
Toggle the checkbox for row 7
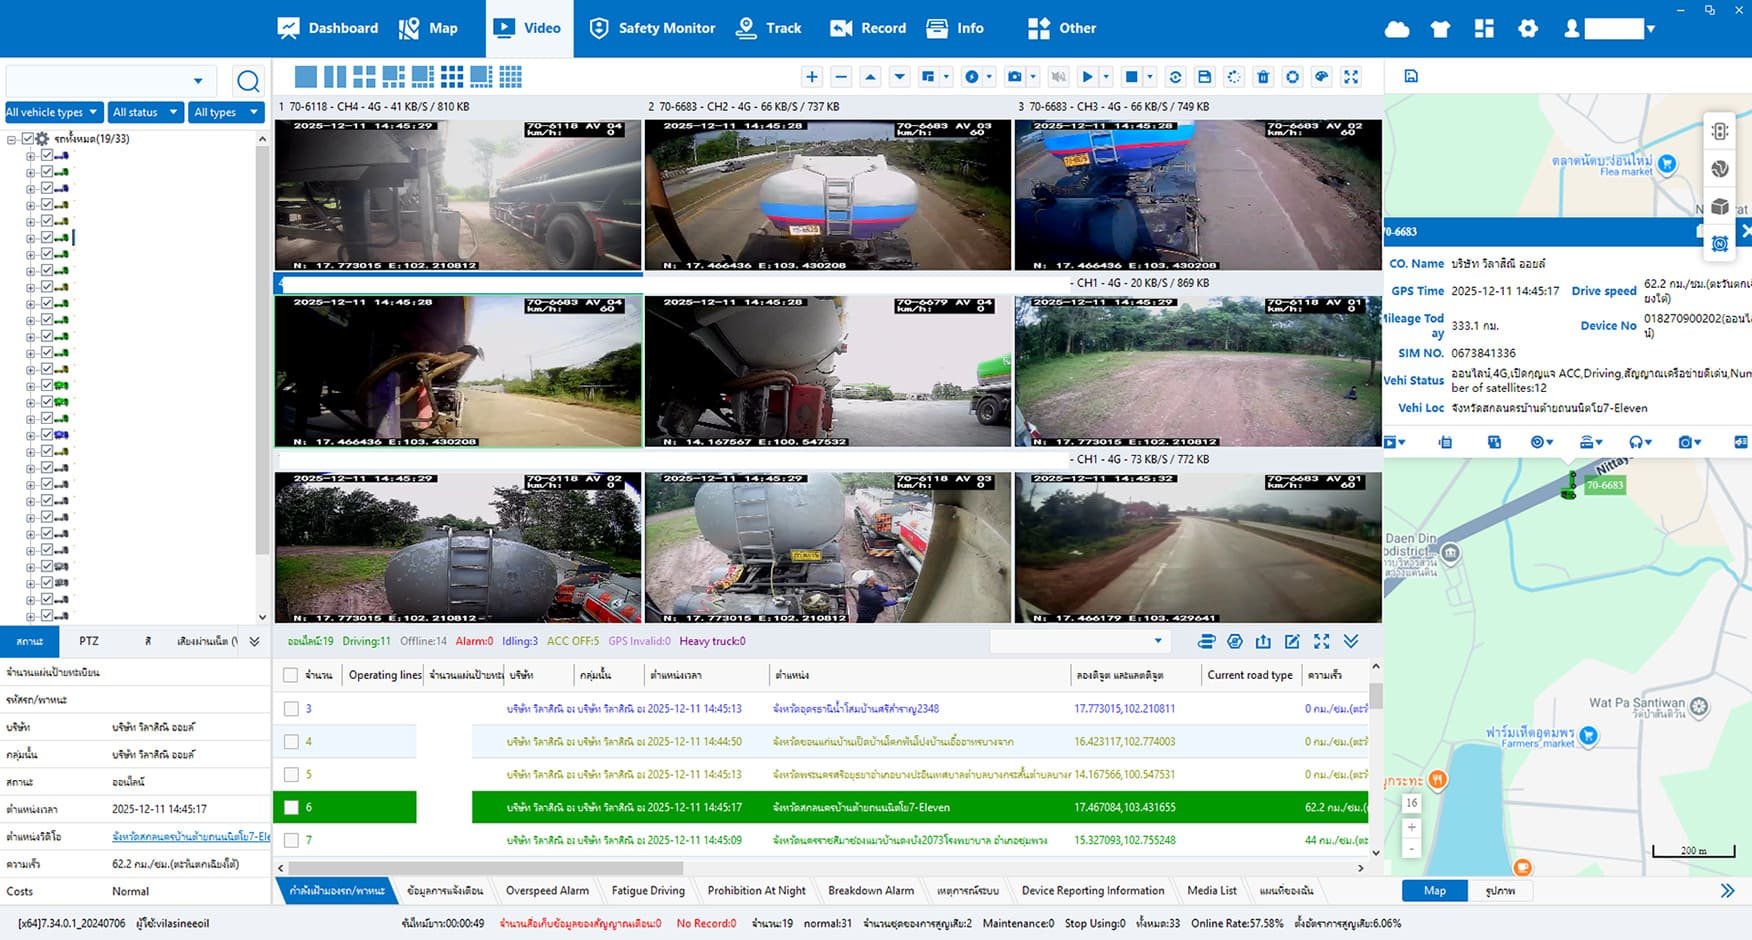point(291,841)
